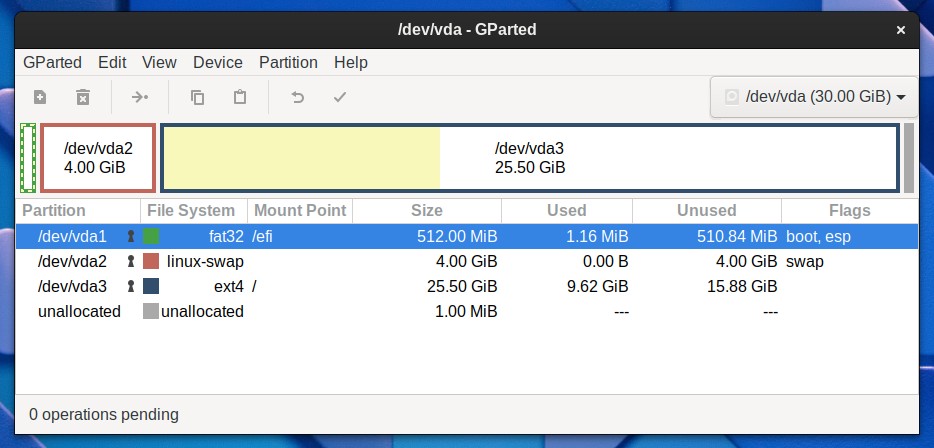The width and height of the screenshot is (934, 448).
Task: Select the unallocated partition row name
Action: (79, 312)
